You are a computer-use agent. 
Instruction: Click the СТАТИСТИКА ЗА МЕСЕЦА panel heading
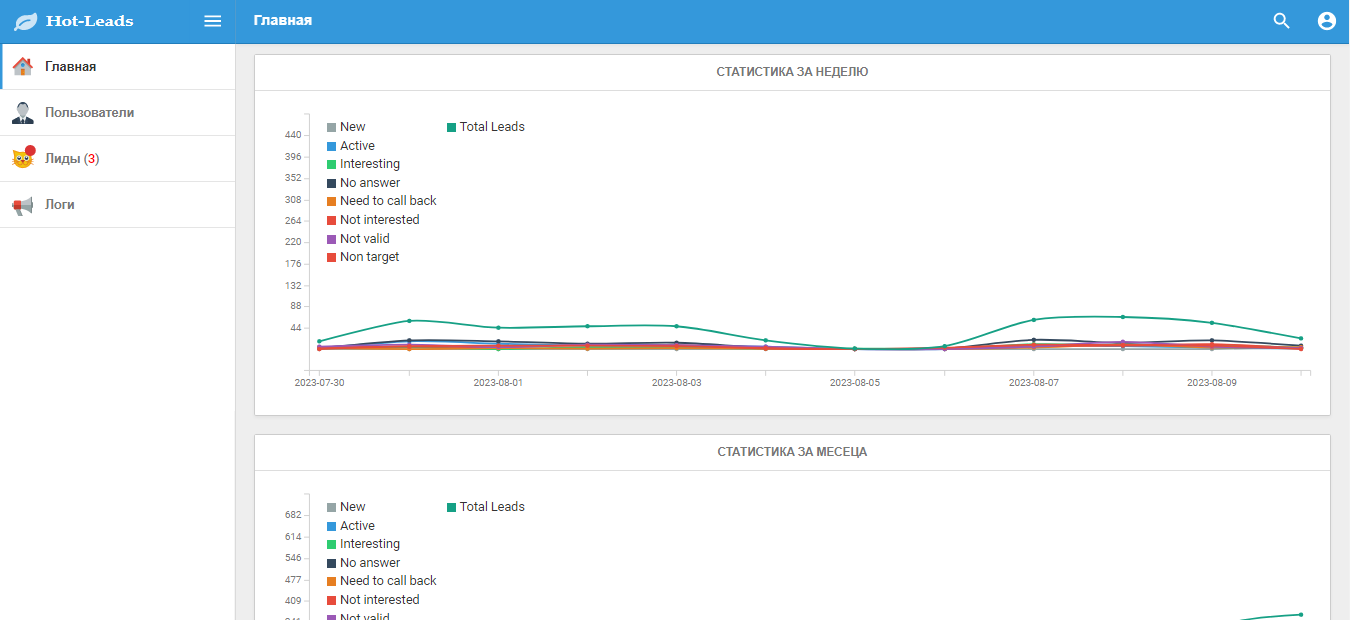pyautogui.click(x=792, y=452)
